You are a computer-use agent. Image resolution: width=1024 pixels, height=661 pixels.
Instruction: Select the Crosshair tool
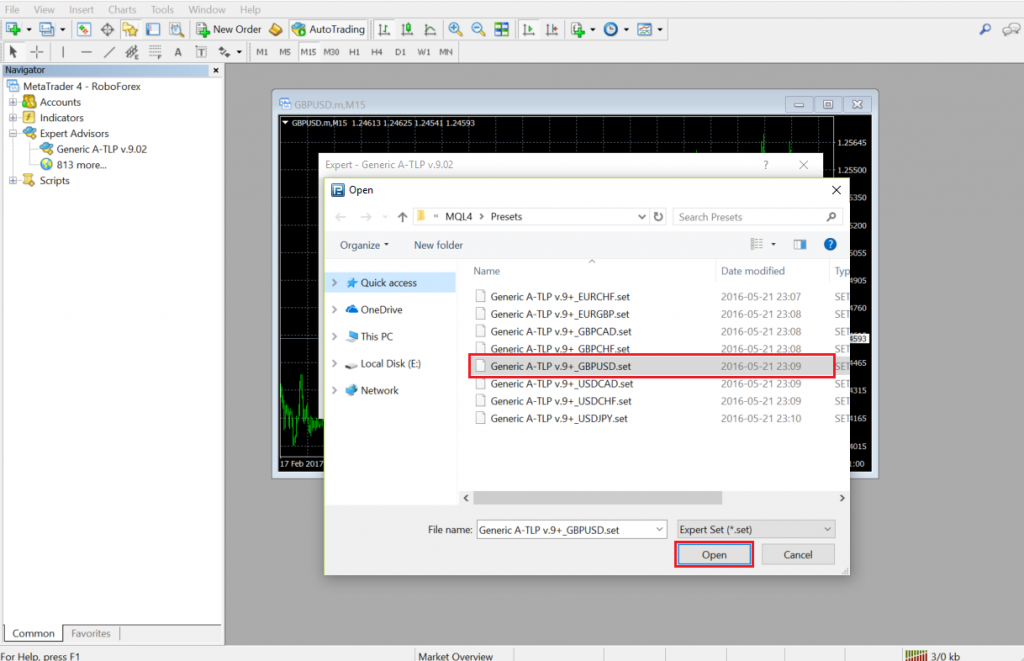point(37,52)
